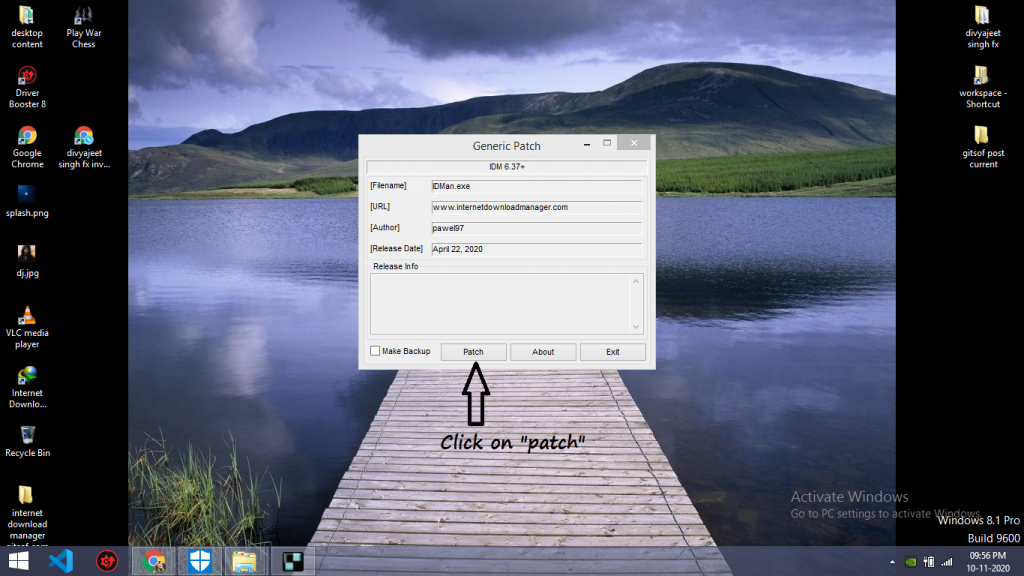The image size is (1024, 576).
Task: Click the Exit button
Action: click(x=613, y=352)
